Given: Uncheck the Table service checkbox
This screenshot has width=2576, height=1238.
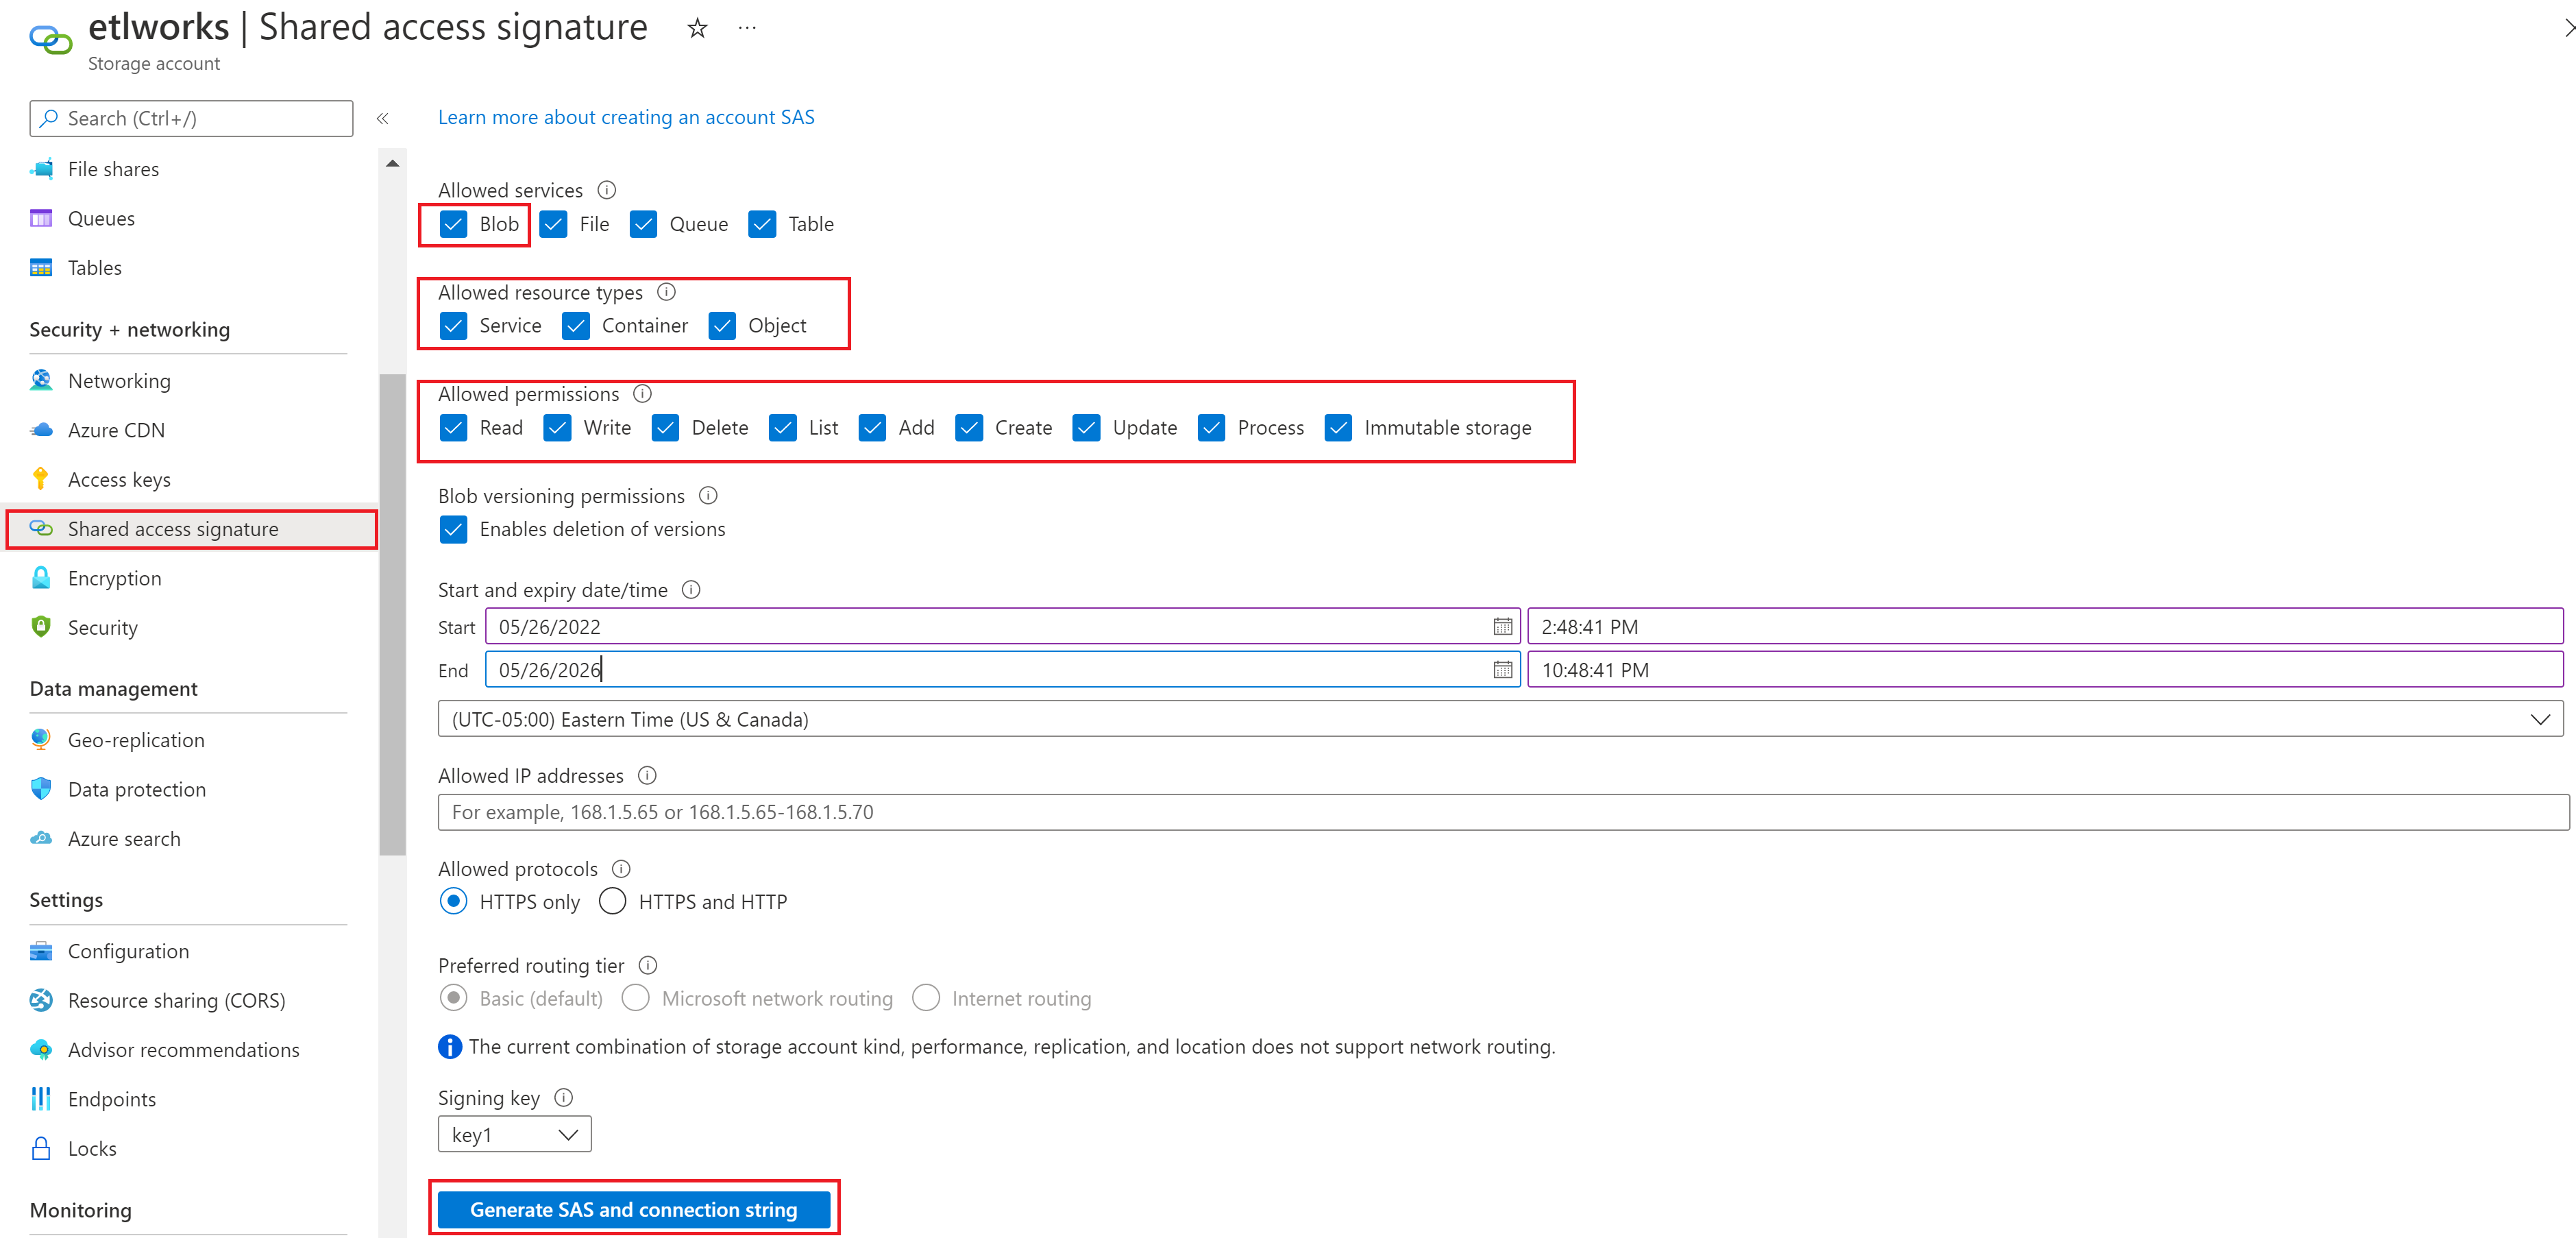Looking at the screenshot, I should pos(763,224).
